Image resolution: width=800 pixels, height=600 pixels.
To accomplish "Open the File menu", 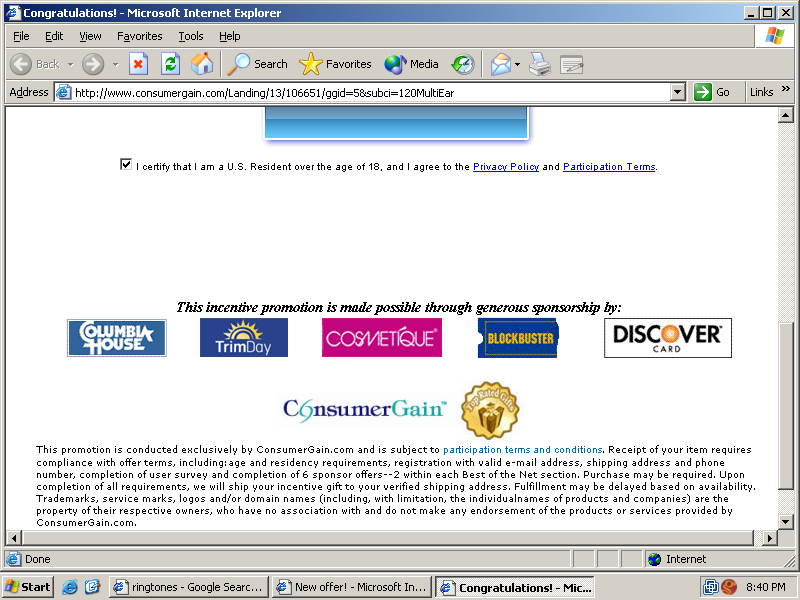I will click(21, 36).
